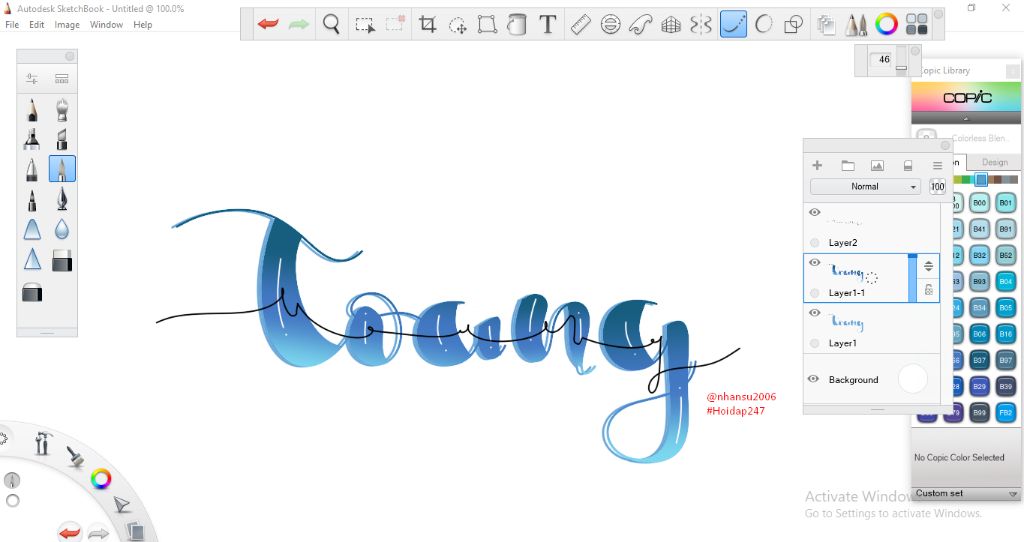Open the Brush Palette toolbar icon
Screen dimensions: 1024x542
coord(856,25)
